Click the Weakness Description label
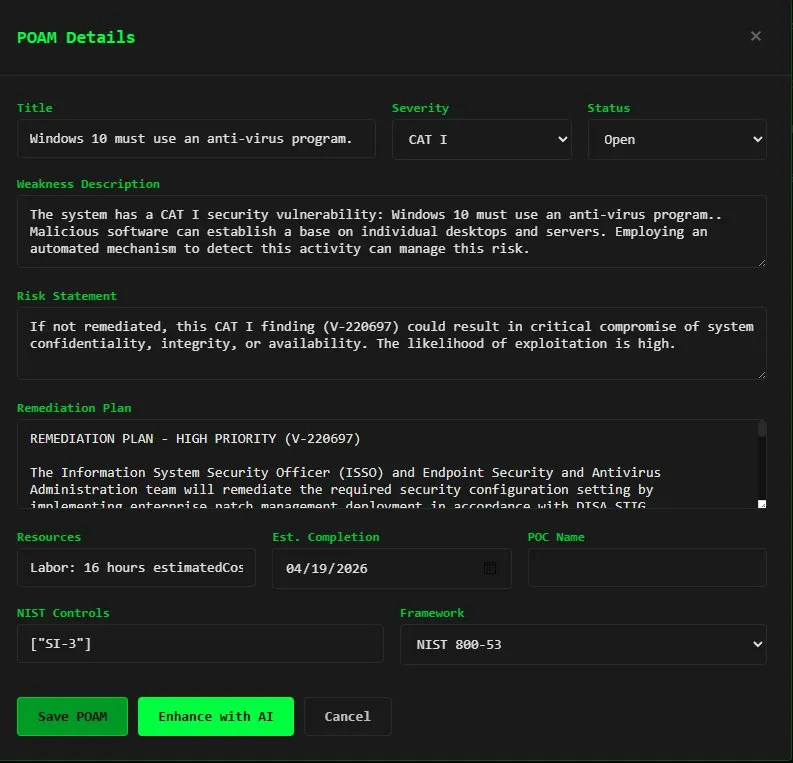The width and height of the screenshot is (793, 763). (x=89, y=184)
